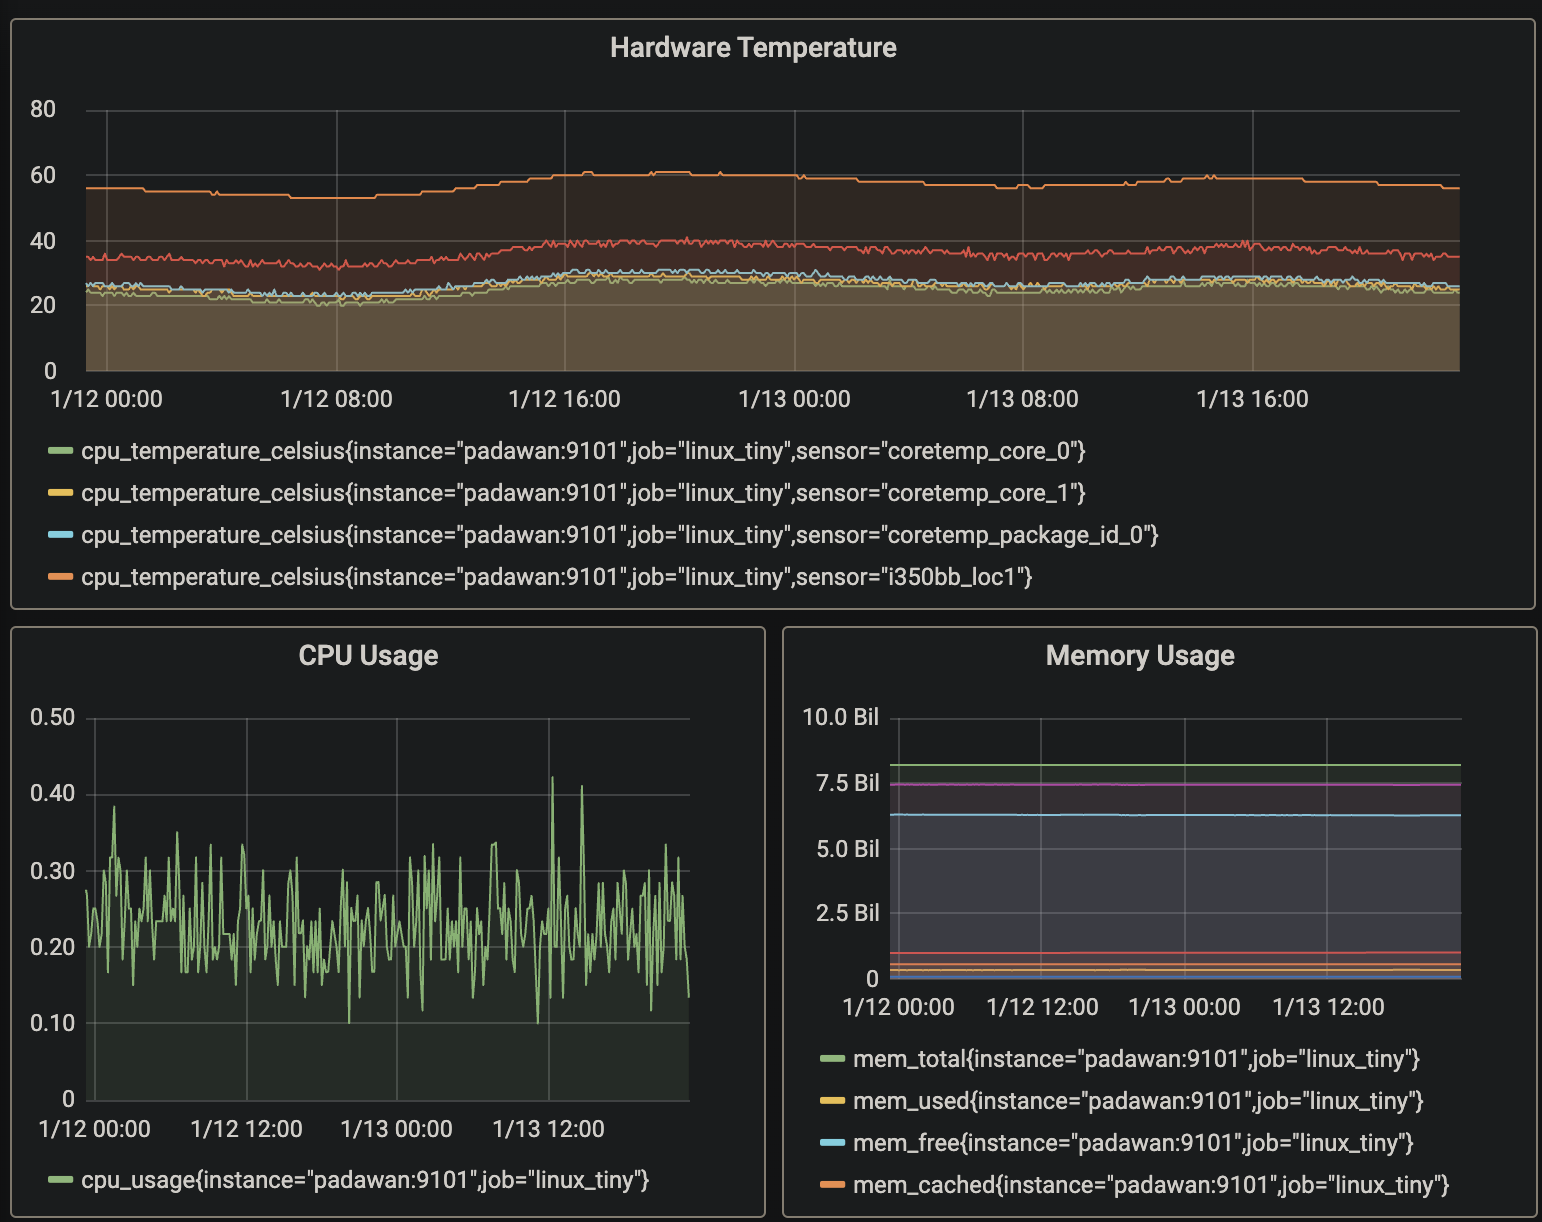The image size is (1542, 1222).
Task: Click the mem_total legend label text
Action: coord(1136,1059)
